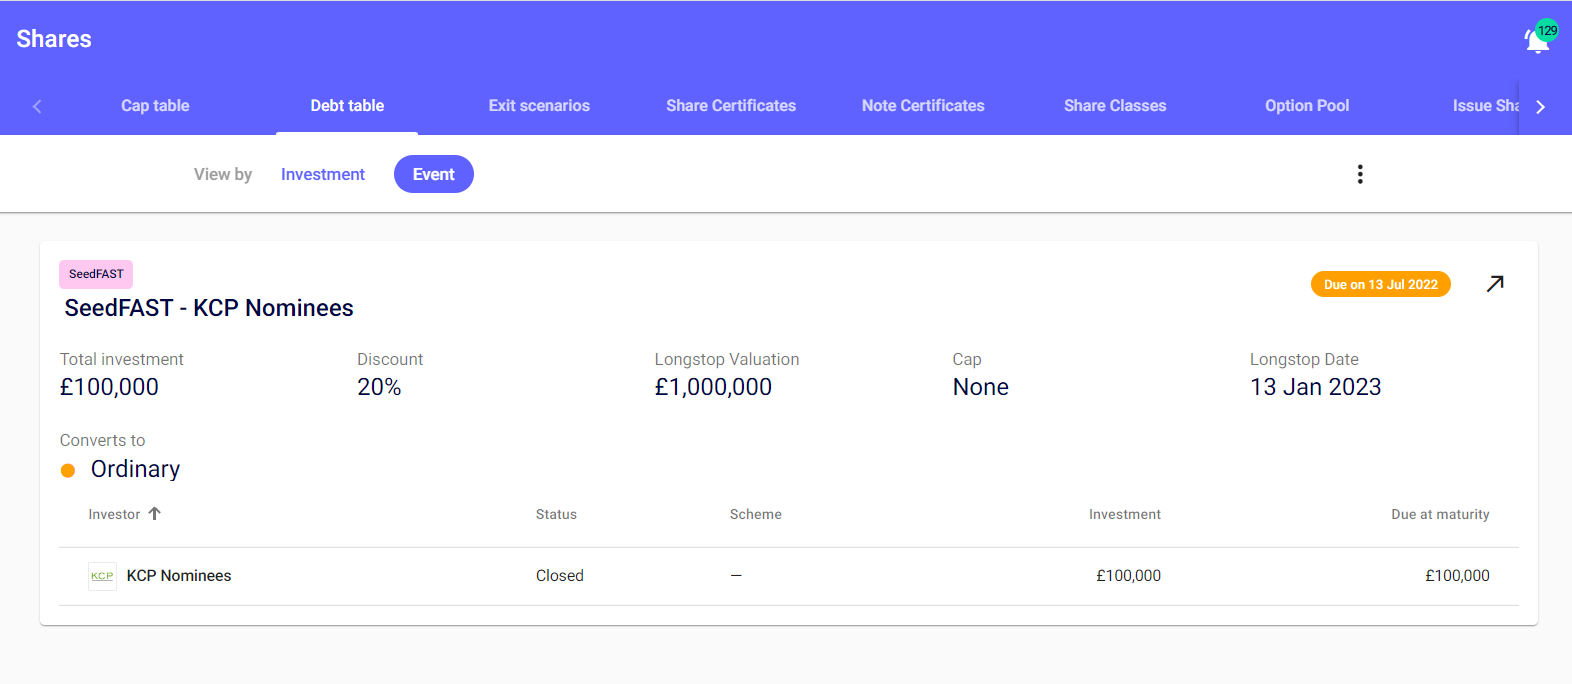
Task: Click the Investor sort arrow icon
Action: tap(155, 514)
